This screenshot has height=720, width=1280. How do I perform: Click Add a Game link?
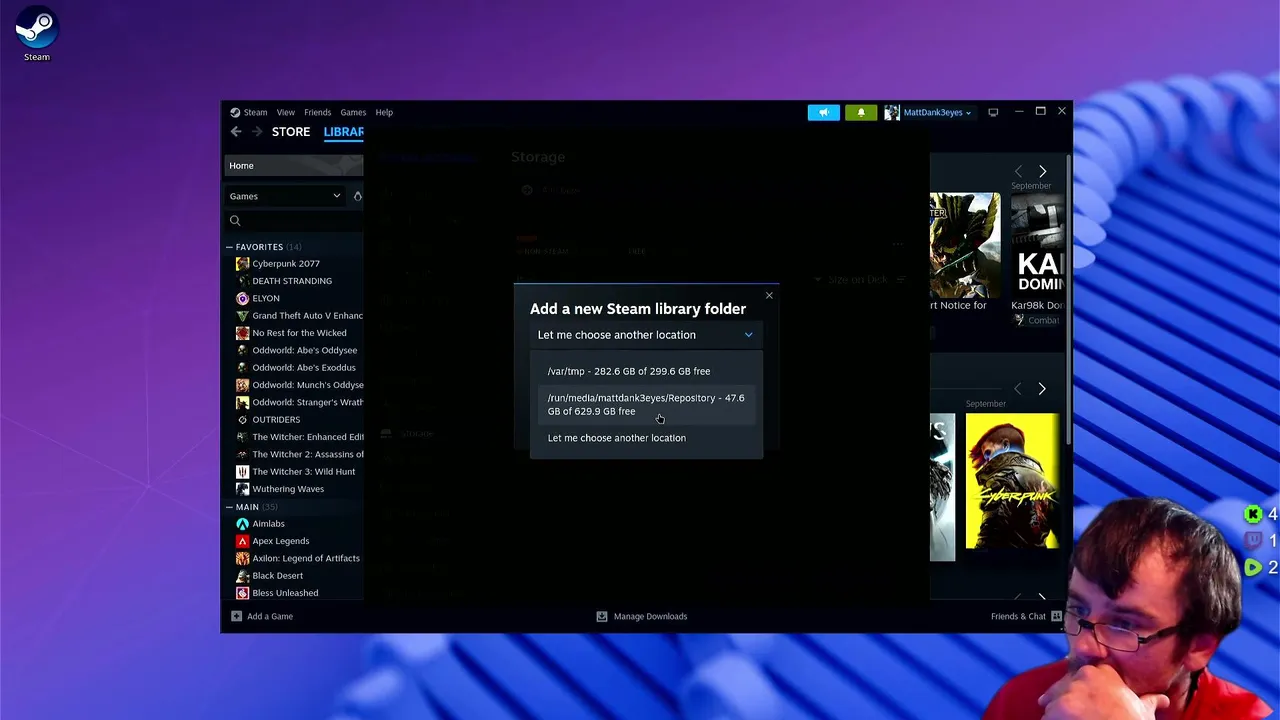tap(270, 616)
